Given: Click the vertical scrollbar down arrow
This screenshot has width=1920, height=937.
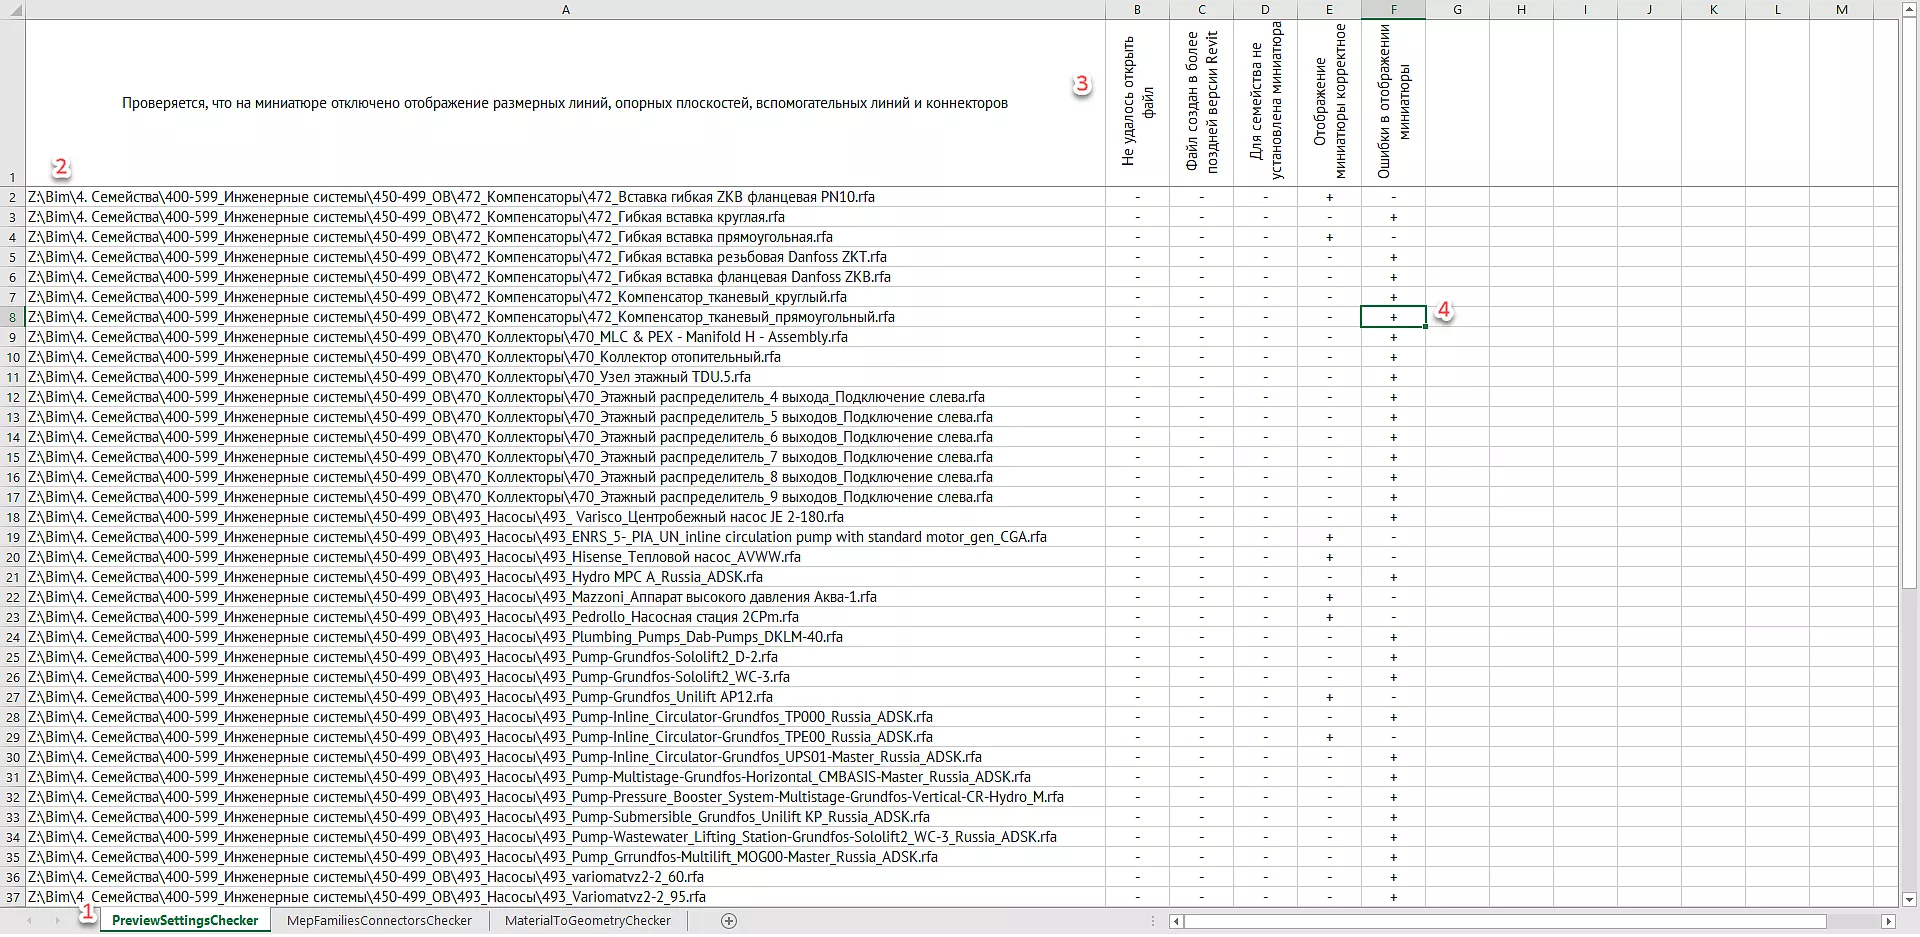Looking at the screenshot, I should coord(1908,899).
